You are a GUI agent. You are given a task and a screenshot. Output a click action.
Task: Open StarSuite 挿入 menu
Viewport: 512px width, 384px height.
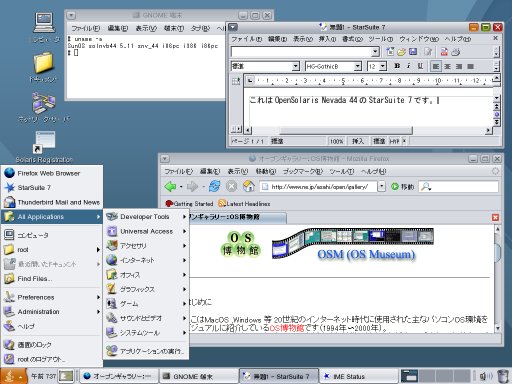tap(327, 39)
